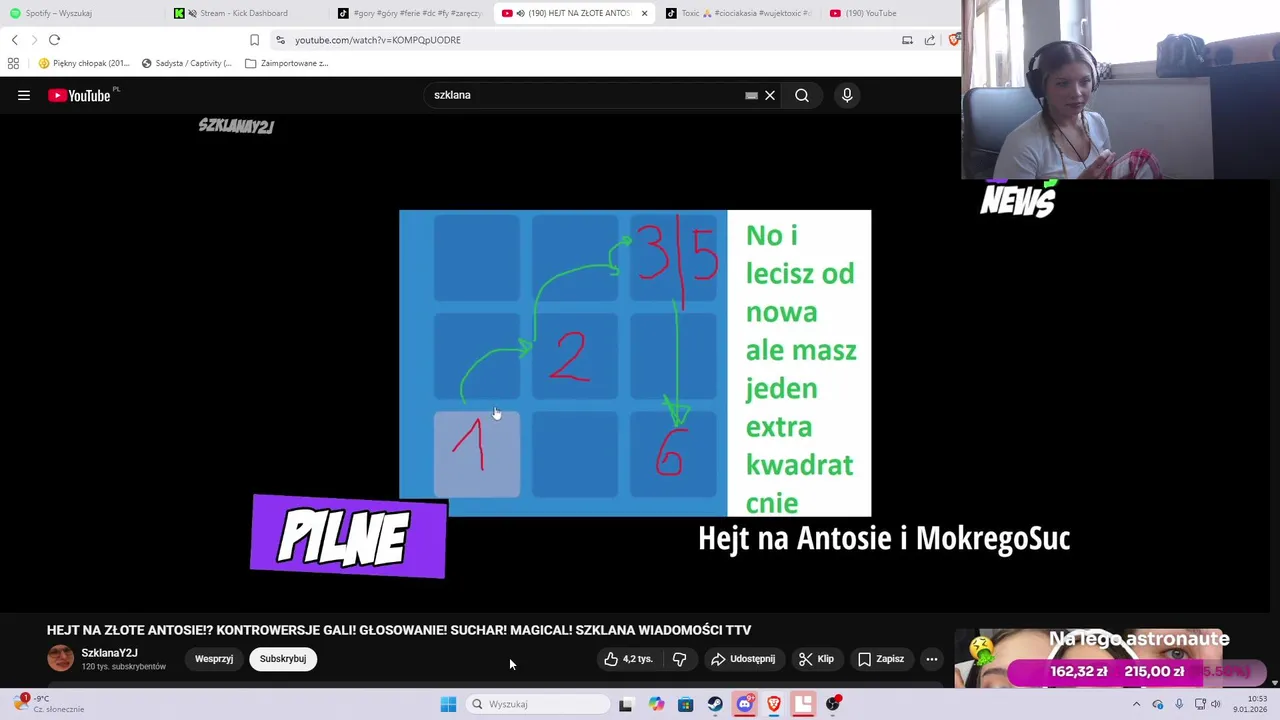Launch Copilot from the taskbar
Screen dimensions: 1280x720
click(656, 704)
